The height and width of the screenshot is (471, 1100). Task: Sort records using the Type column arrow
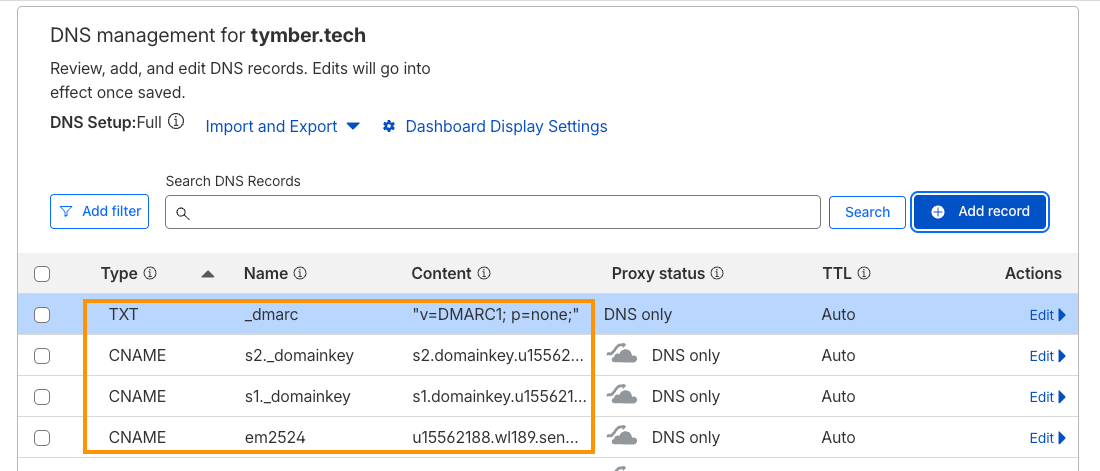208,274
